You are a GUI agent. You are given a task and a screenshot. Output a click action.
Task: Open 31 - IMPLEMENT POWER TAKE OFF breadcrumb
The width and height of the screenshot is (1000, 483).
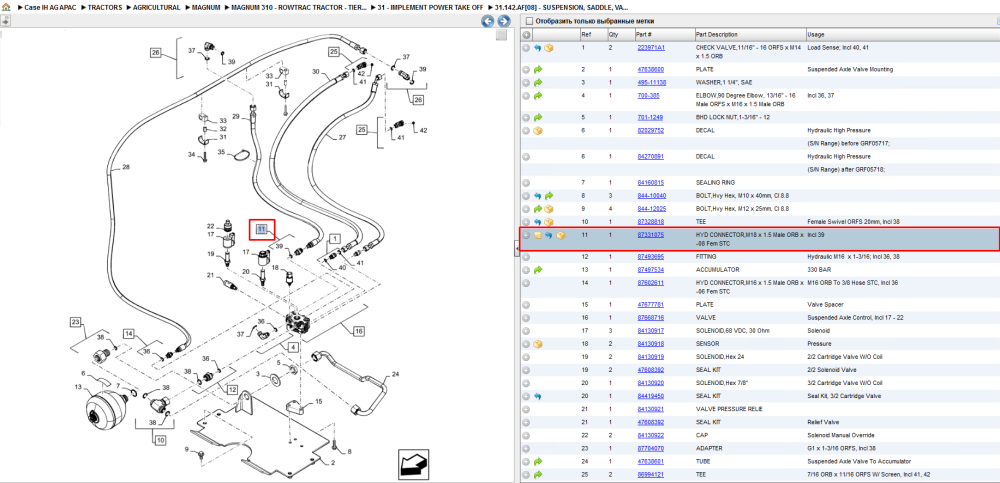coord(430,8)
